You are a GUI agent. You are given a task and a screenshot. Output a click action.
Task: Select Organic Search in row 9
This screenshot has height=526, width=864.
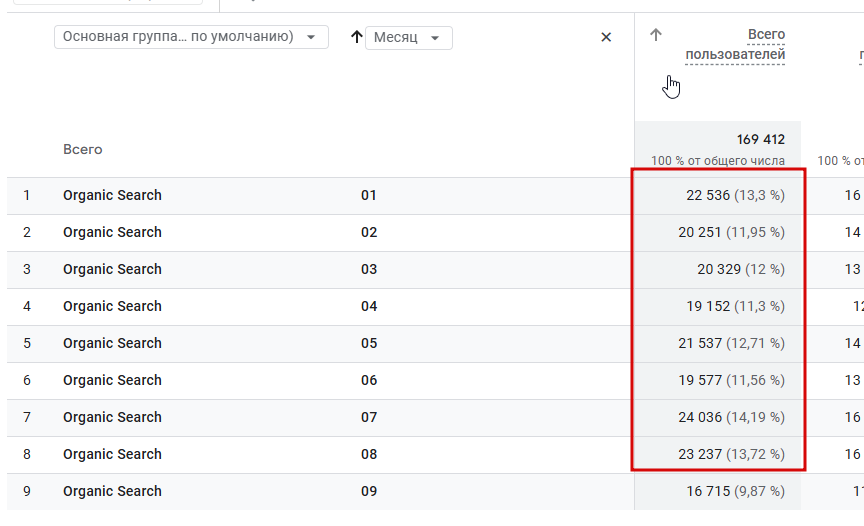[112, 491]
